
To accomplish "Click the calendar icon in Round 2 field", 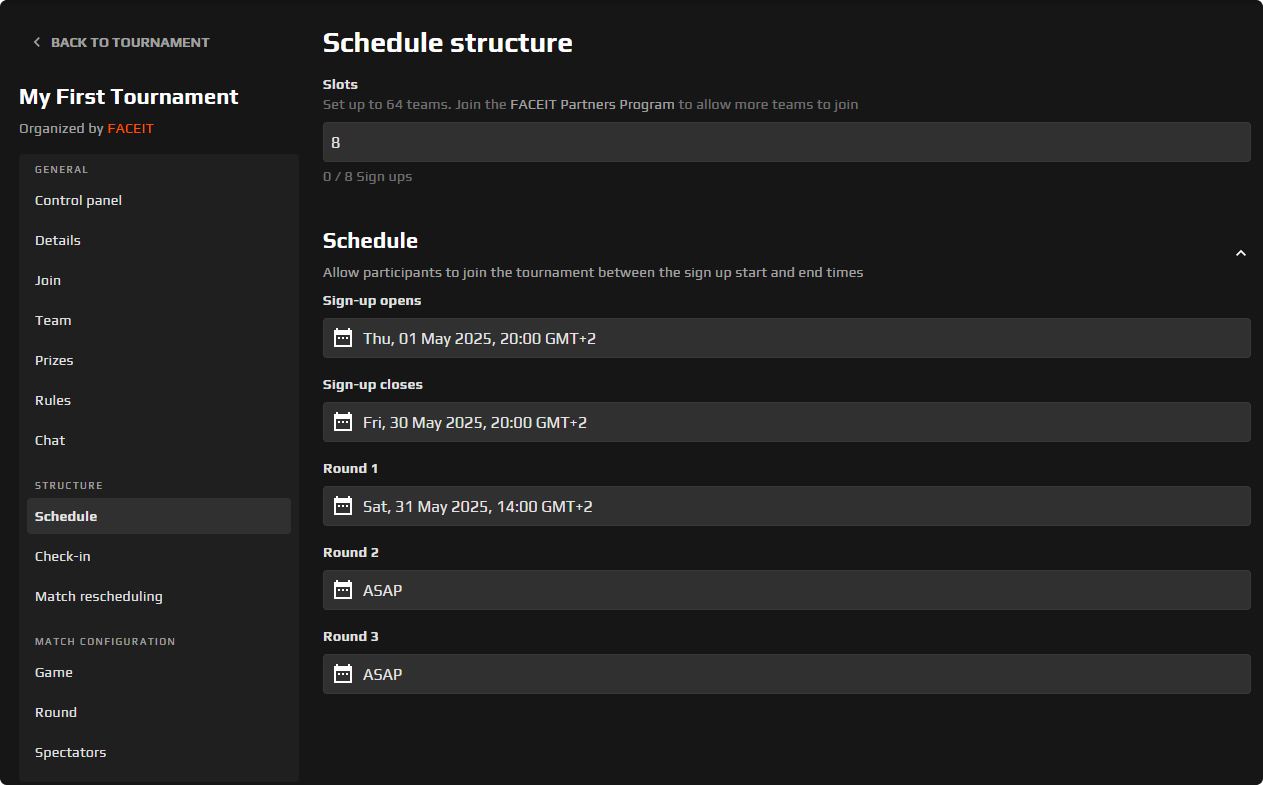I will (x=343, y=590).
